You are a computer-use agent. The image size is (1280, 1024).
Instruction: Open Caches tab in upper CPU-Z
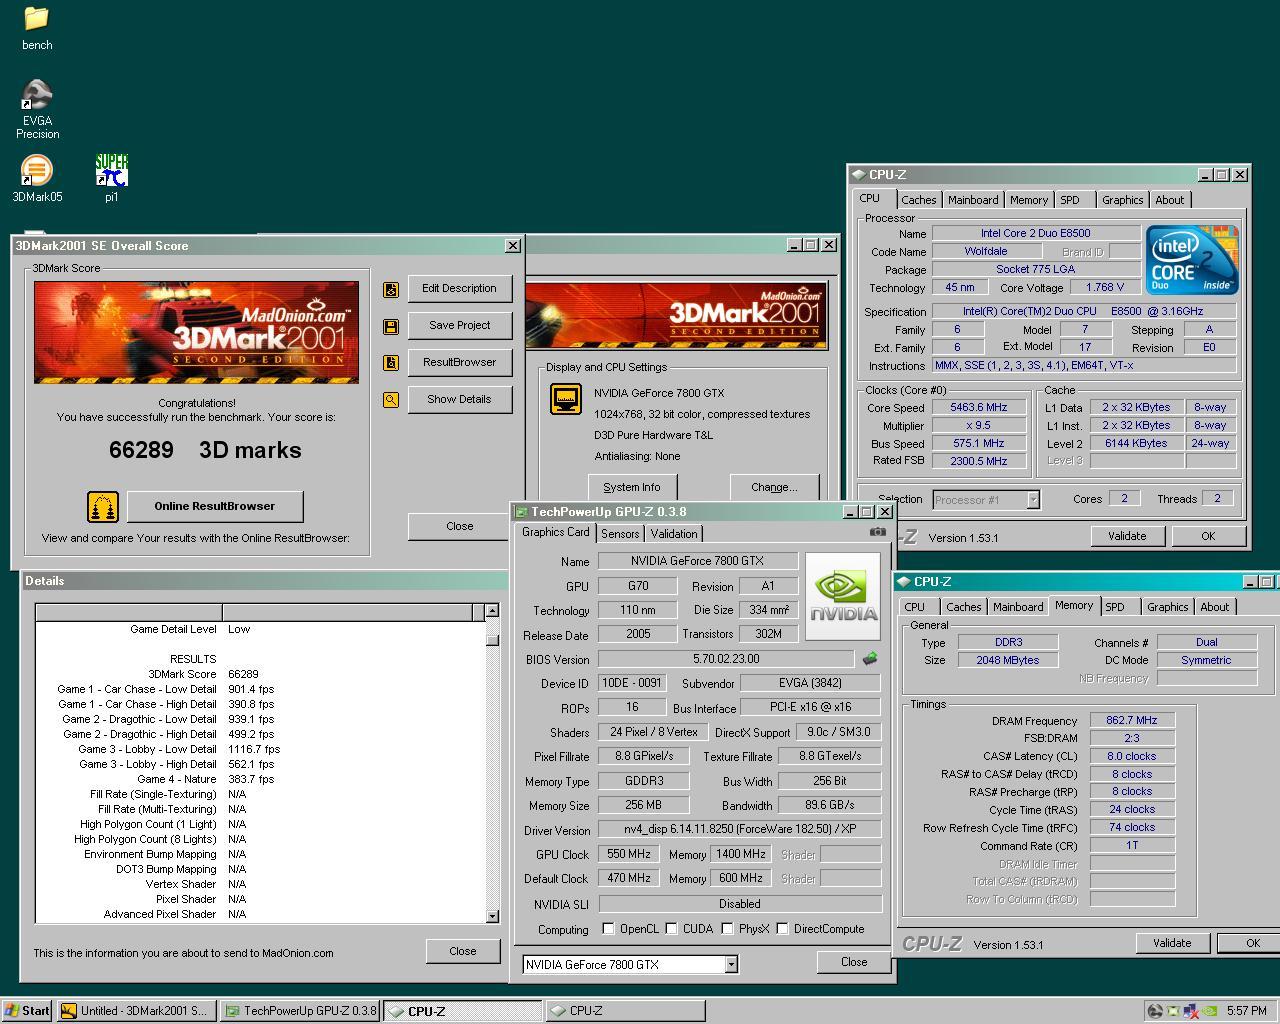point(918,200)
